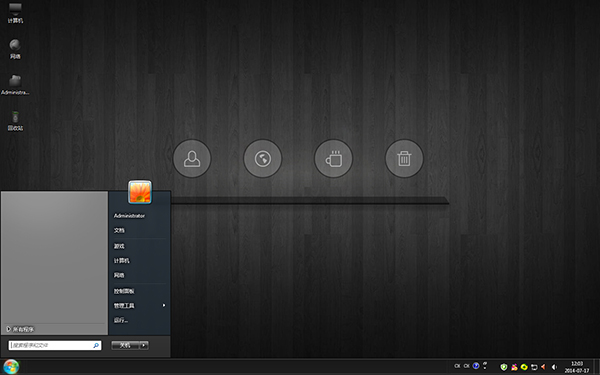600x375 pixels.
Task: Open the Administrator folder on desktop
Action: pyautogui.click(x=15, y=85)
